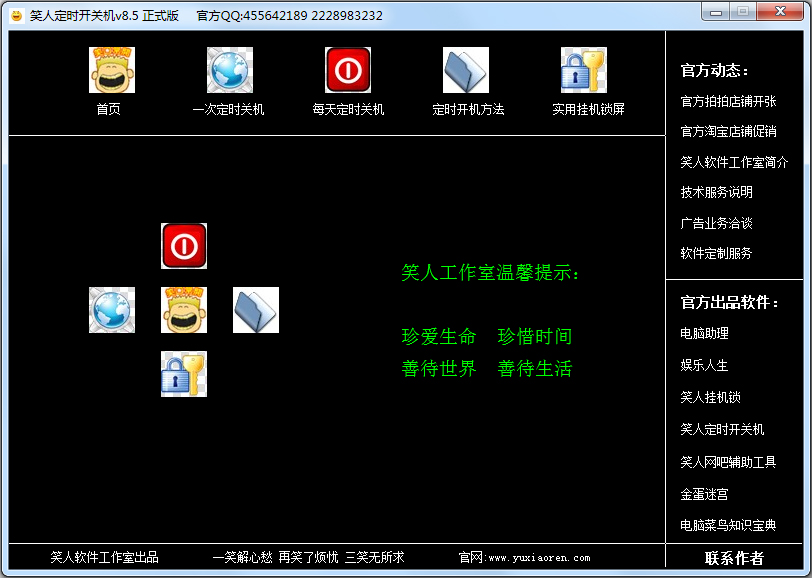View 技术服务说明 link
Screen dimensions: 812x578
click(716, 193)
